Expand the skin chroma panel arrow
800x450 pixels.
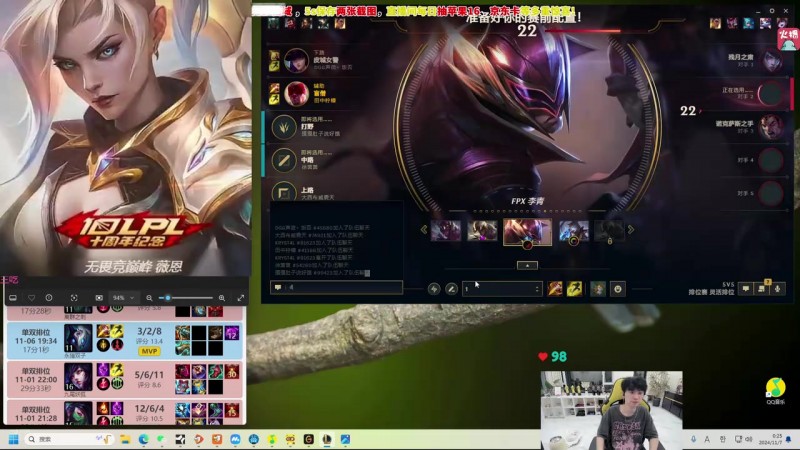coord(527,265)
